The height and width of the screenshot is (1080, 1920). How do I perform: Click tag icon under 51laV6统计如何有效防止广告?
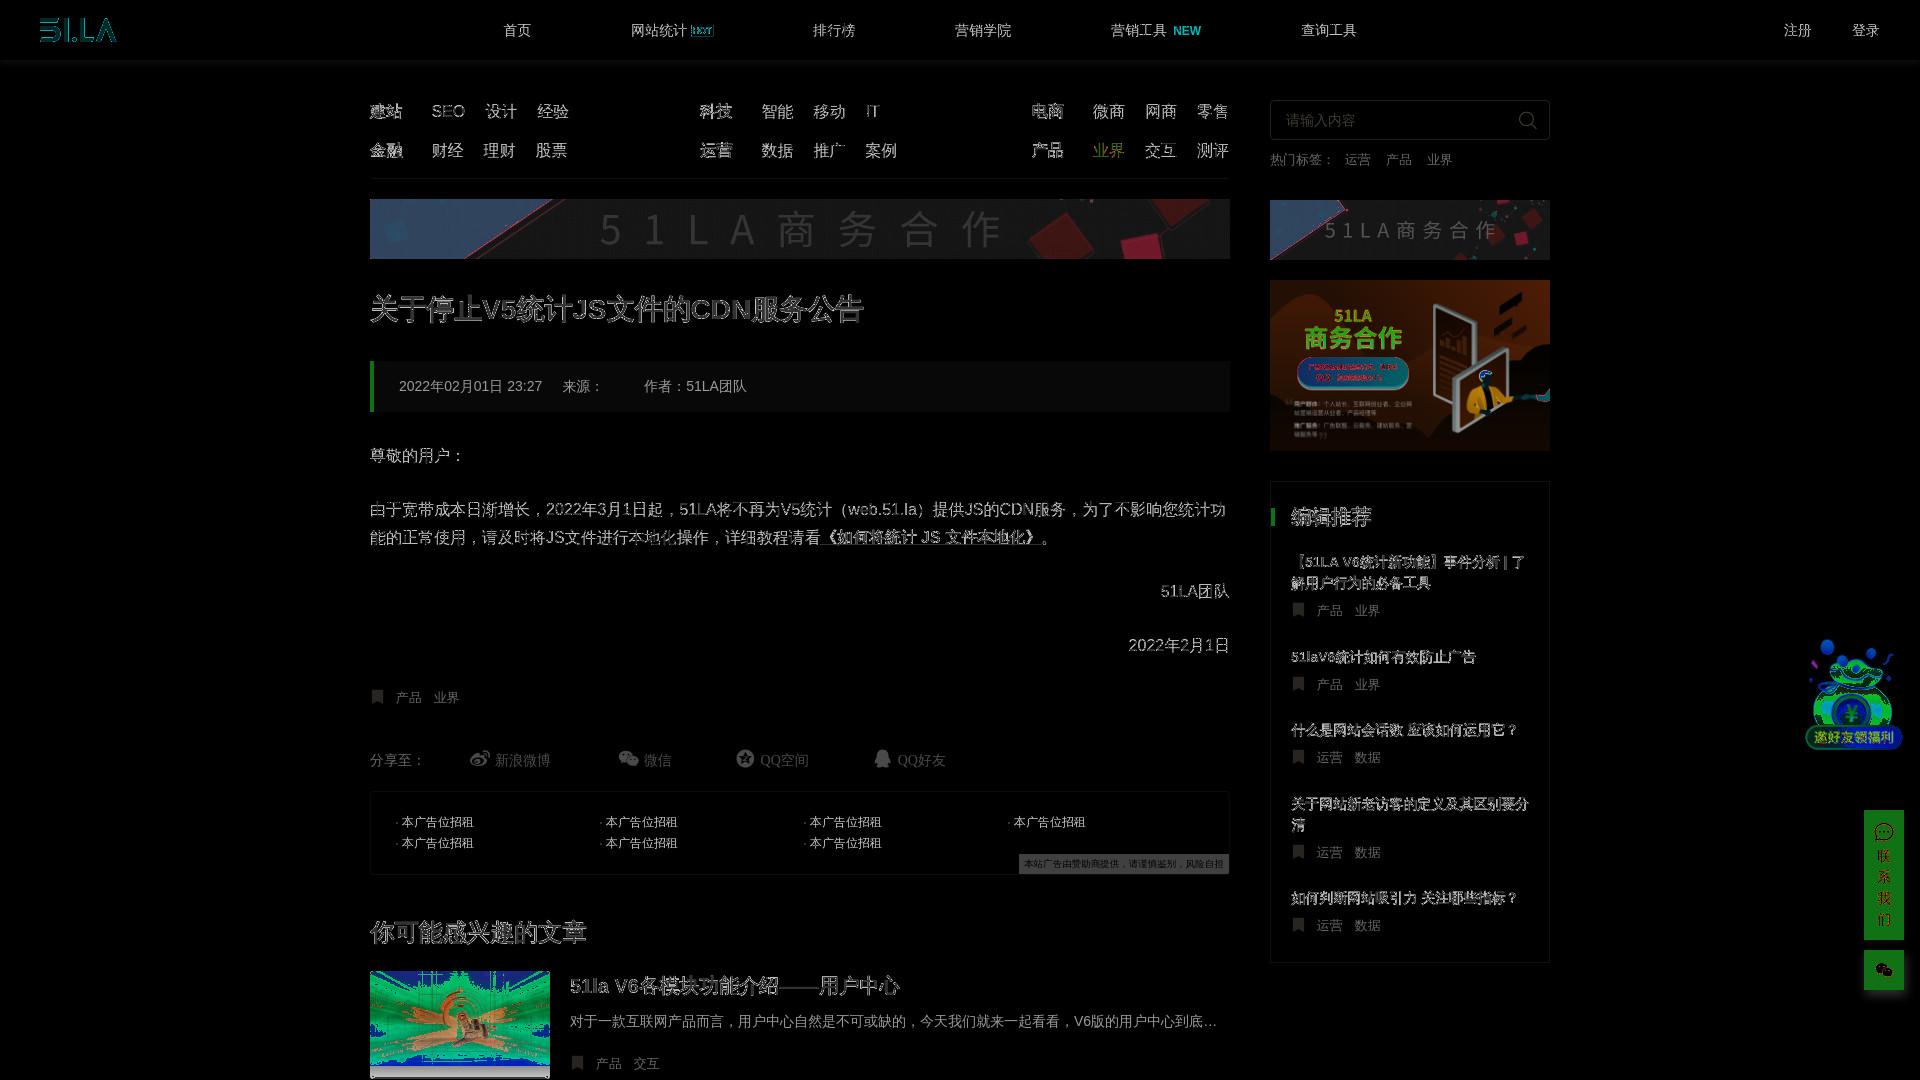[x=1298, y=684]
